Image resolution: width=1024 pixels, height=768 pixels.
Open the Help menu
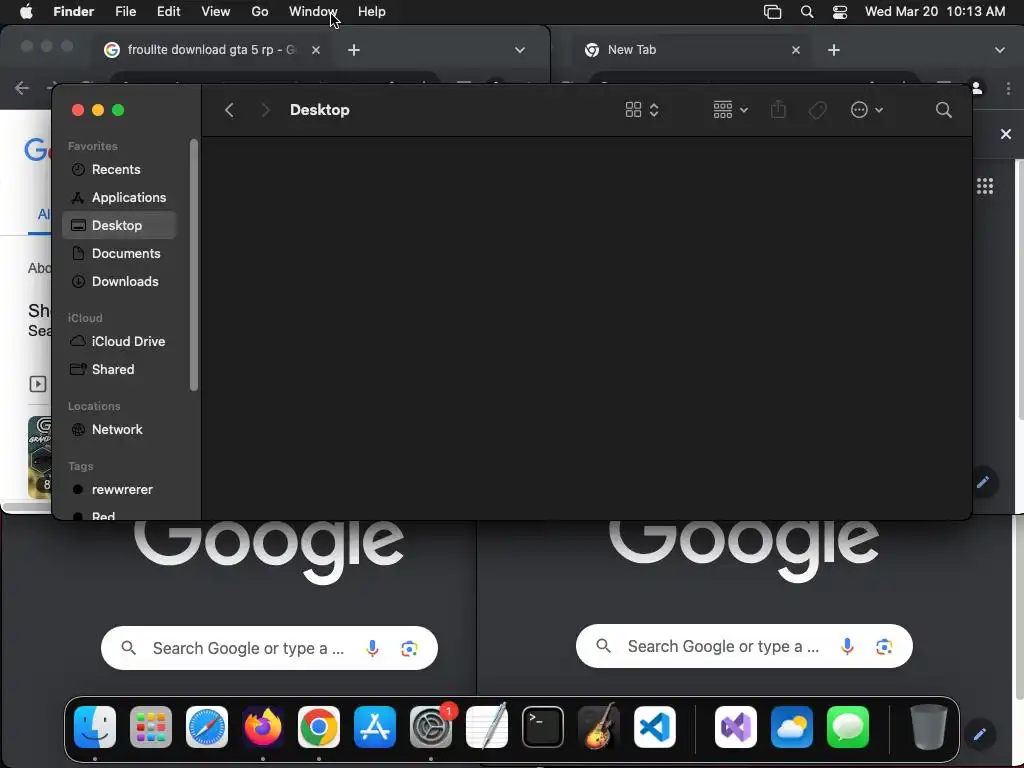click(x=372, y=12)
